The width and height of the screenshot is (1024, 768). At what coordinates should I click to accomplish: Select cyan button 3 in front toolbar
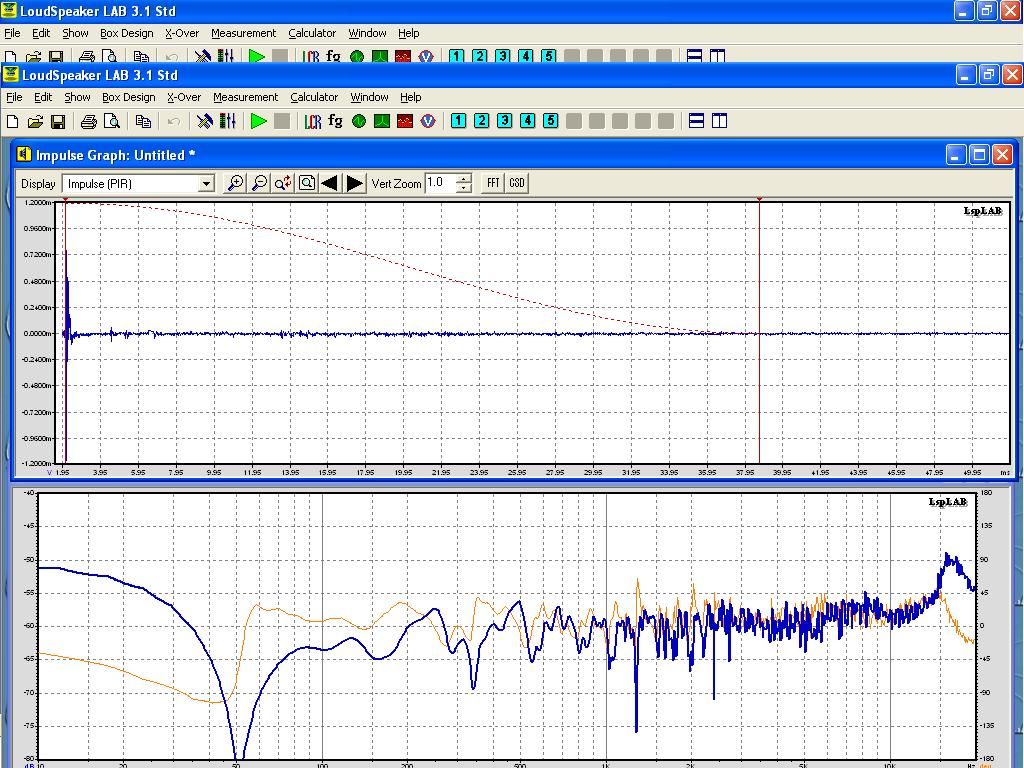coord(504,121)
